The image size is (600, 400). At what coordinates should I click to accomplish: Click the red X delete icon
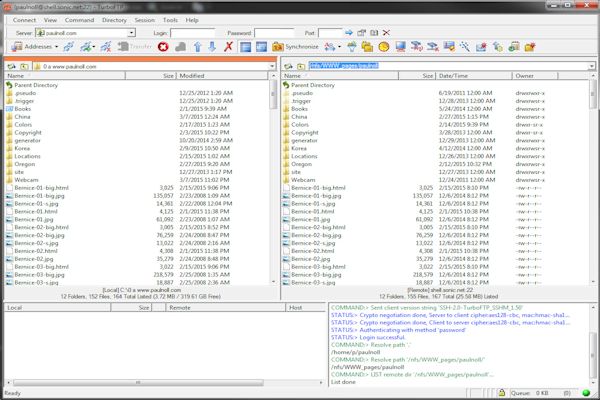point(228,46)
